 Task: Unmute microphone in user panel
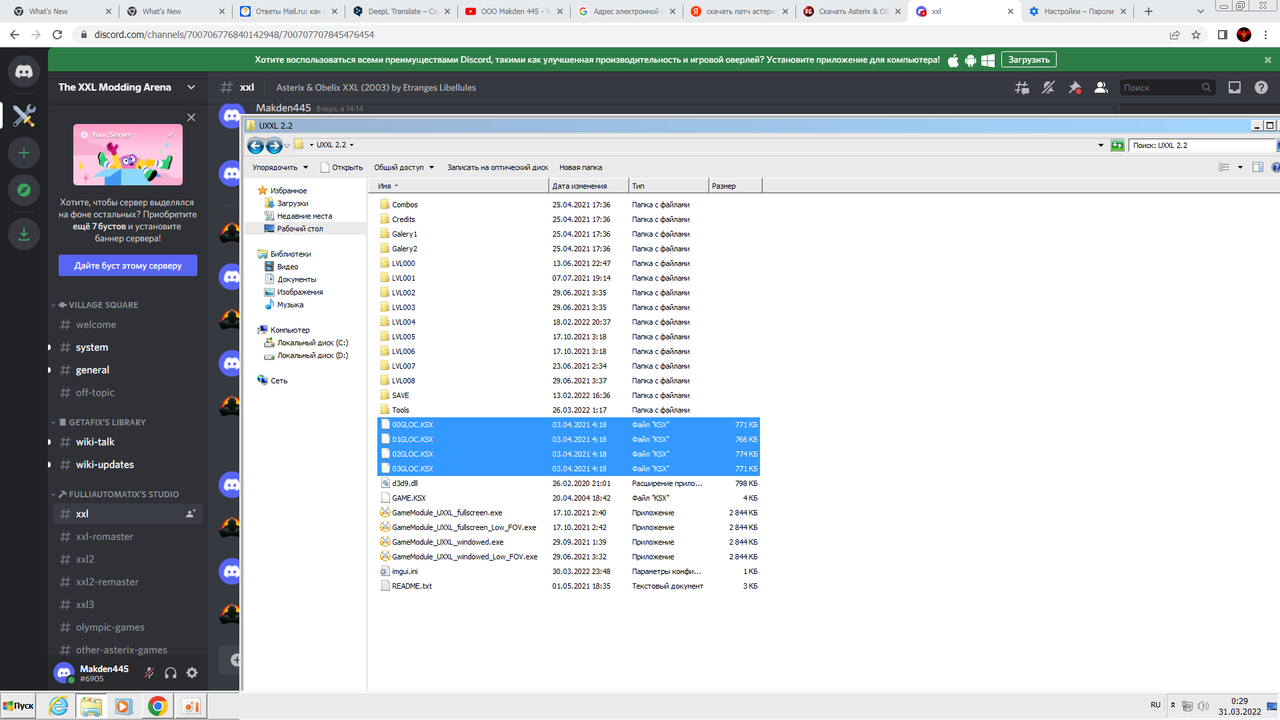pos(149,673)
